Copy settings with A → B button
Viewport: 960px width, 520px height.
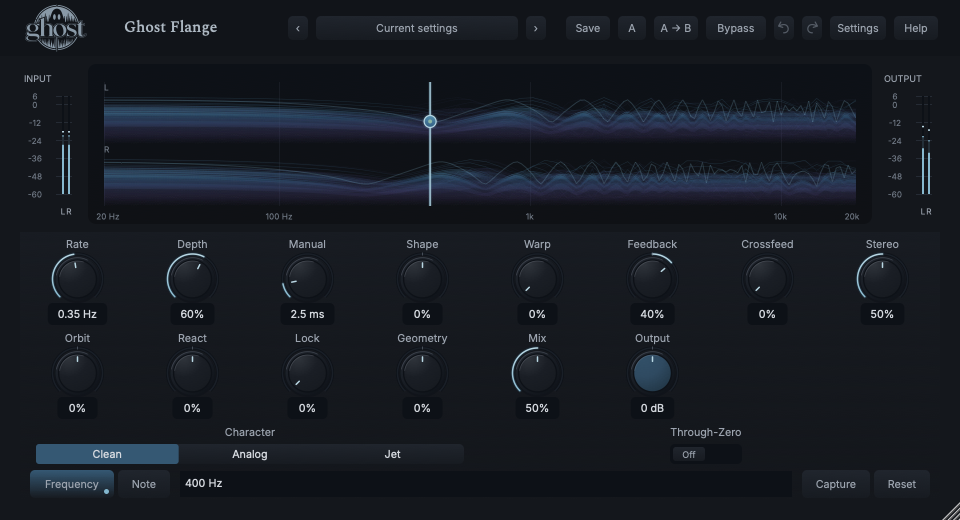[x=676, y=28]
